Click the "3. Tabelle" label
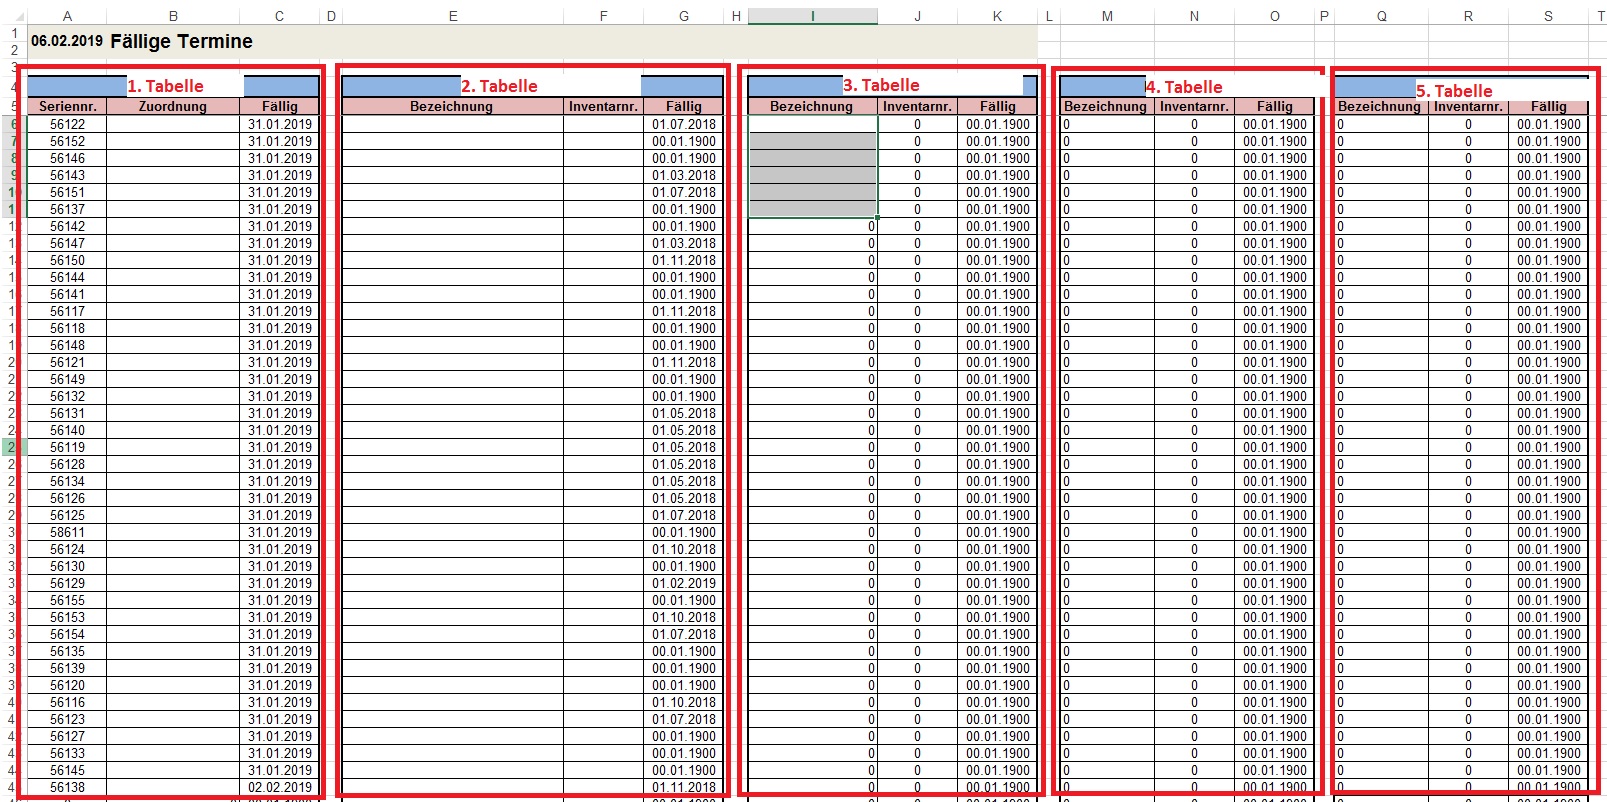 [x=881, y=85]
